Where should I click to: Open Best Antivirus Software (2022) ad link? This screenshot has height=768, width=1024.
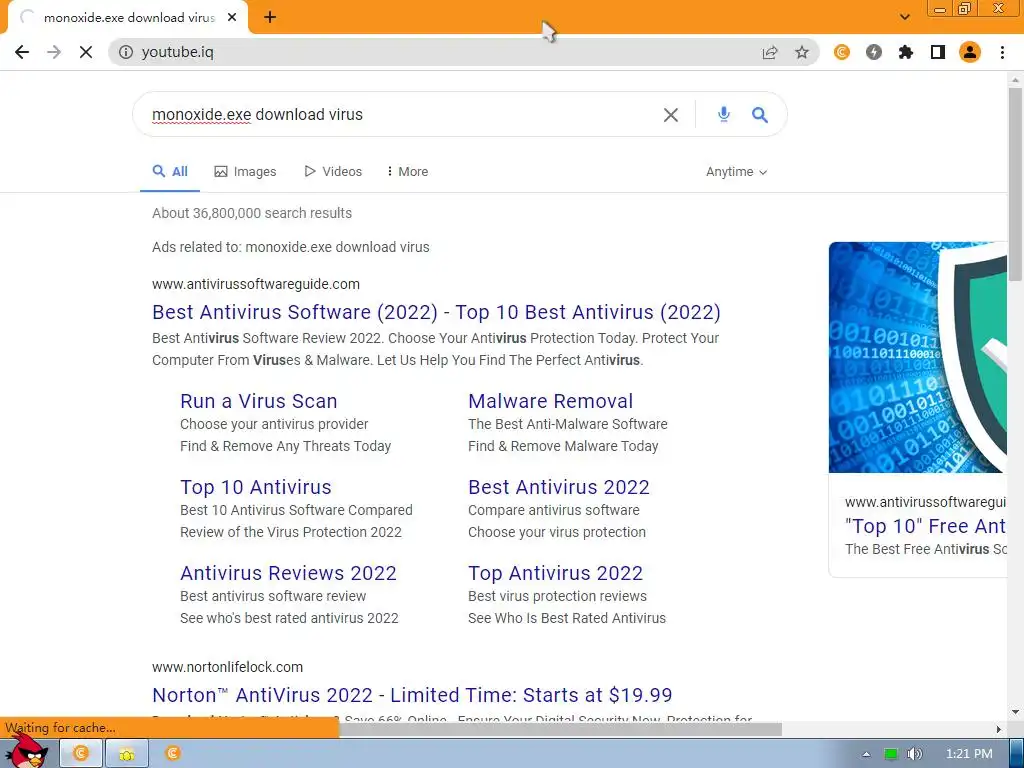tap(436, 312)
